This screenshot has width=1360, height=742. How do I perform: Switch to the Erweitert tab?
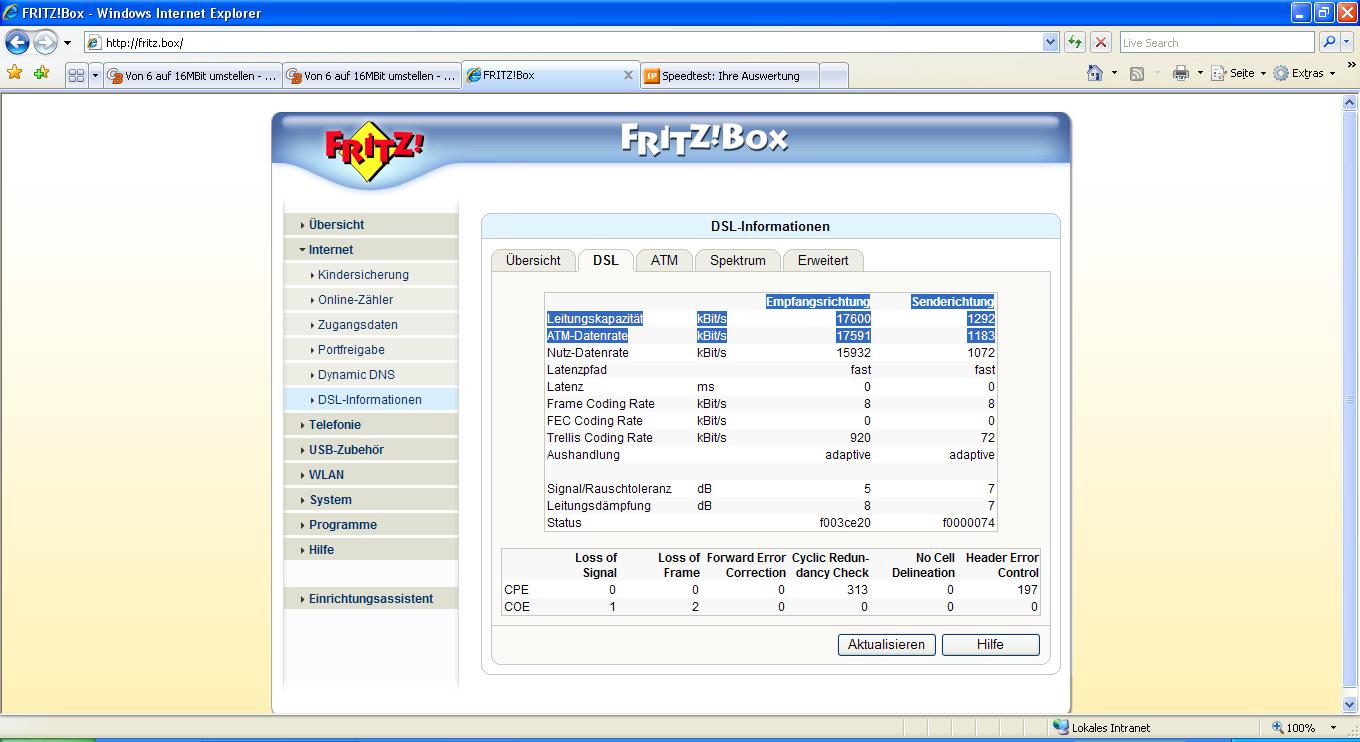(823, 260)
